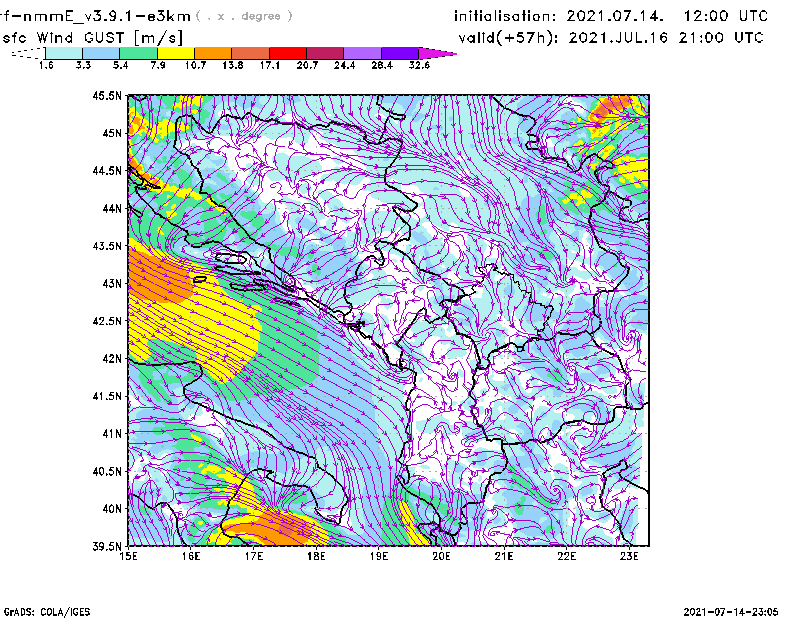
Task: Click the longitude label "15E"
Action: [x=128, y=556]
